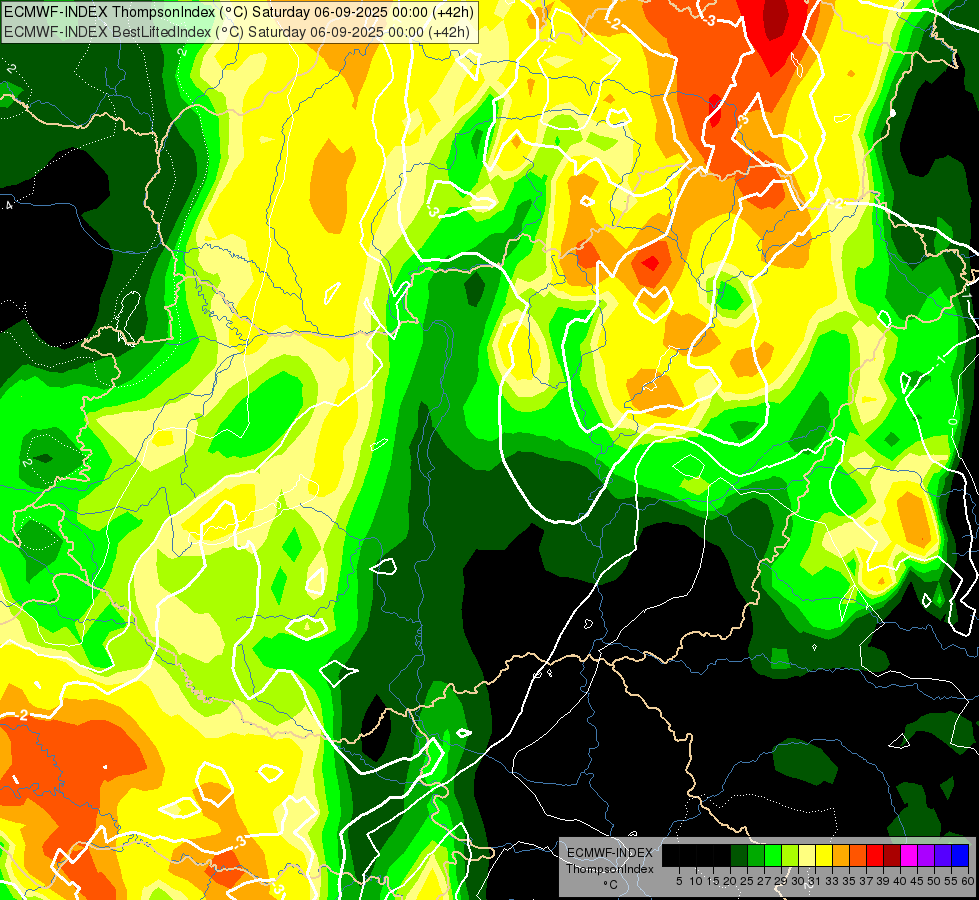Click the '°C' unit label in legend
Viewport: 979px width, 900px height.
tap(610, 885)
